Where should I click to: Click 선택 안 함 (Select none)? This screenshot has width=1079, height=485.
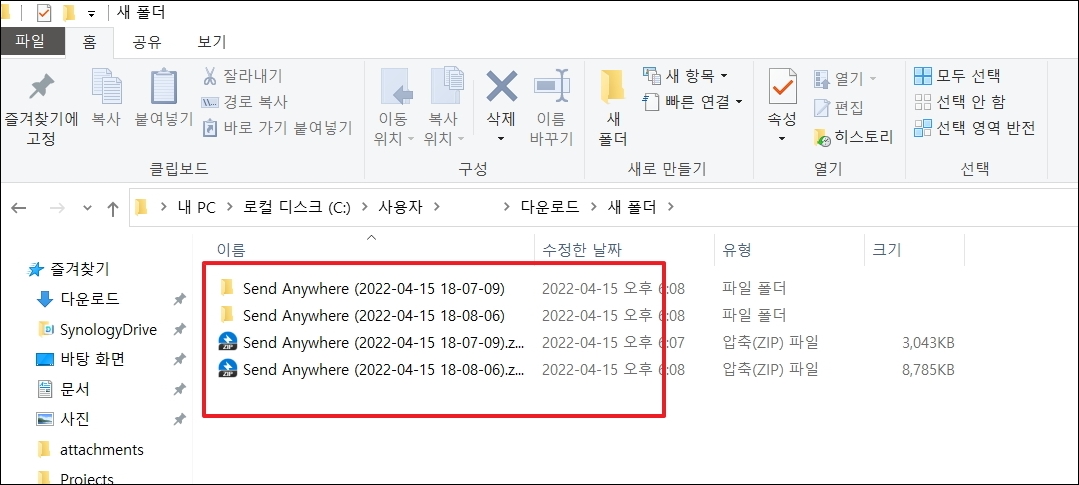[x=960, y=102]
